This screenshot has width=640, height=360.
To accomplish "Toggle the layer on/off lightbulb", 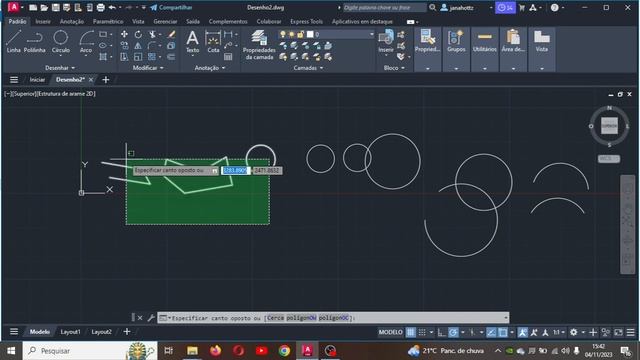I will coord(282,34).
